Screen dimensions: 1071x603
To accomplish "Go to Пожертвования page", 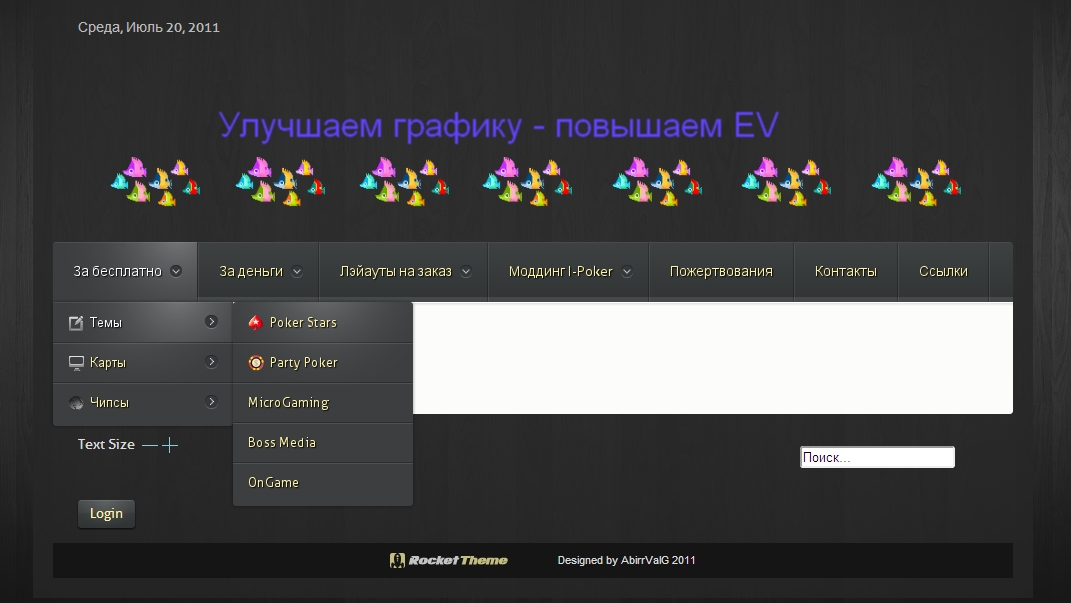I will (x=721, y=271).
